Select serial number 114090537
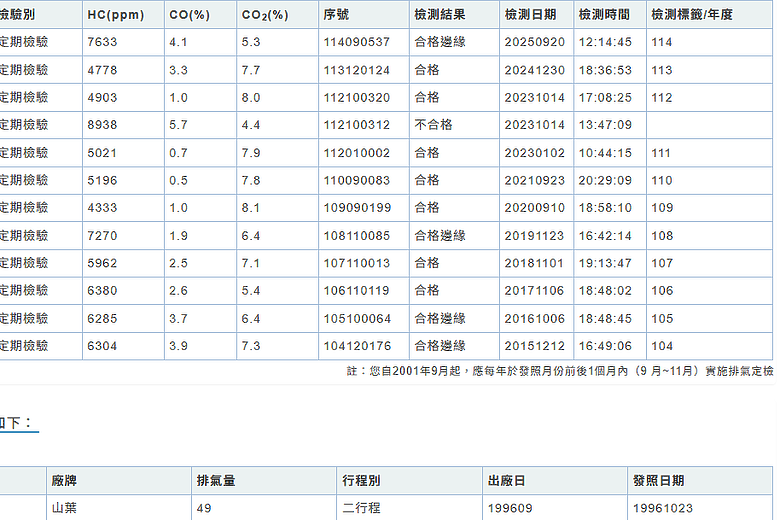Screen dimensions: 780x520 [x=357, y=42]
